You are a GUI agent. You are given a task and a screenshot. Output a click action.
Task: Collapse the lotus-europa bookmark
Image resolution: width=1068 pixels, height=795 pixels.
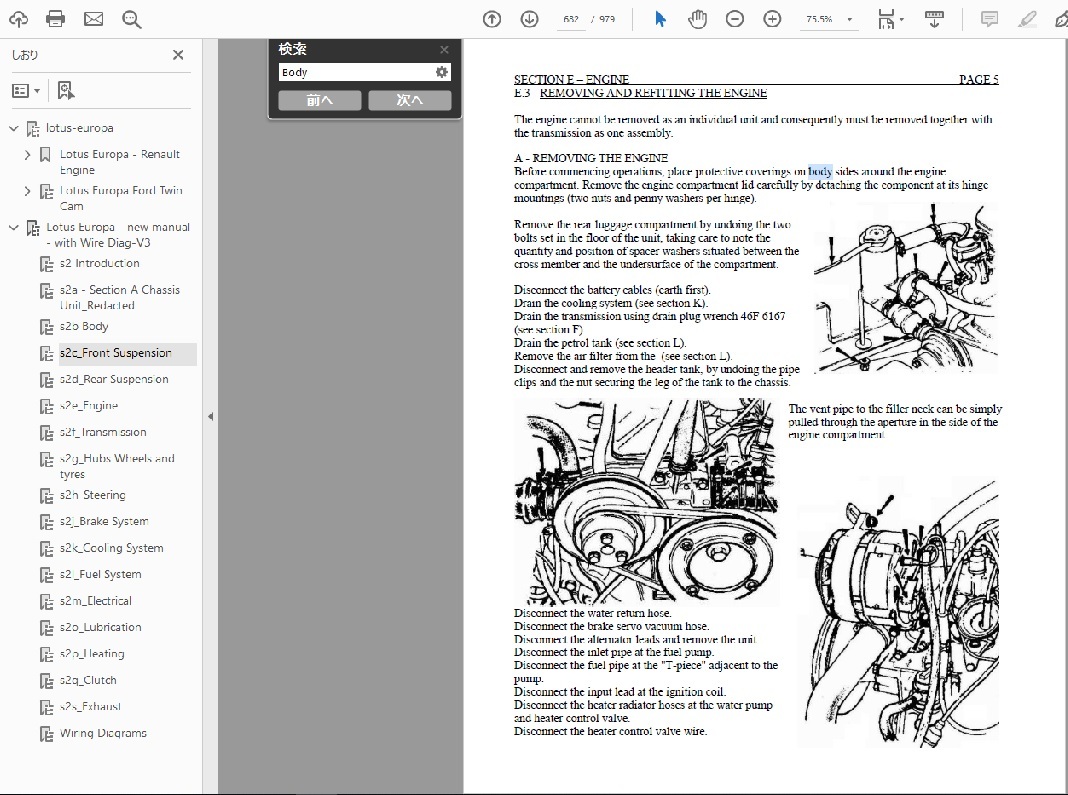pos(13,128)
